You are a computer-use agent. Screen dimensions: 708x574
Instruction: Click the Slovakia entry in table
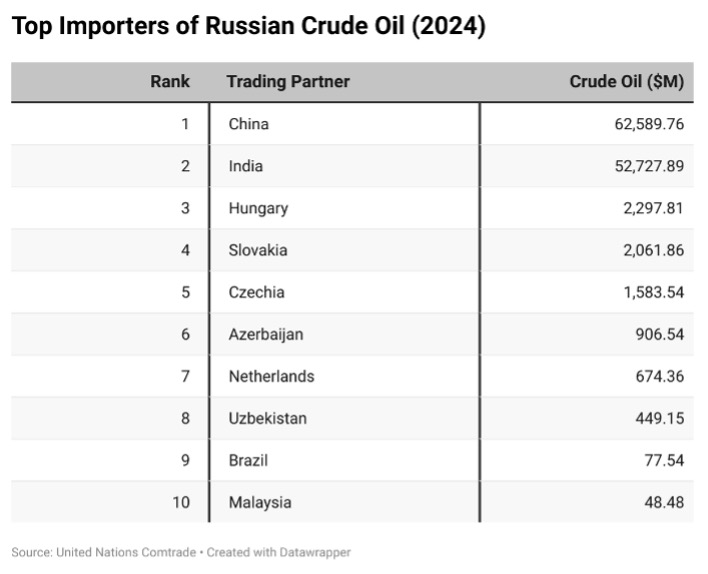[258, 250]
